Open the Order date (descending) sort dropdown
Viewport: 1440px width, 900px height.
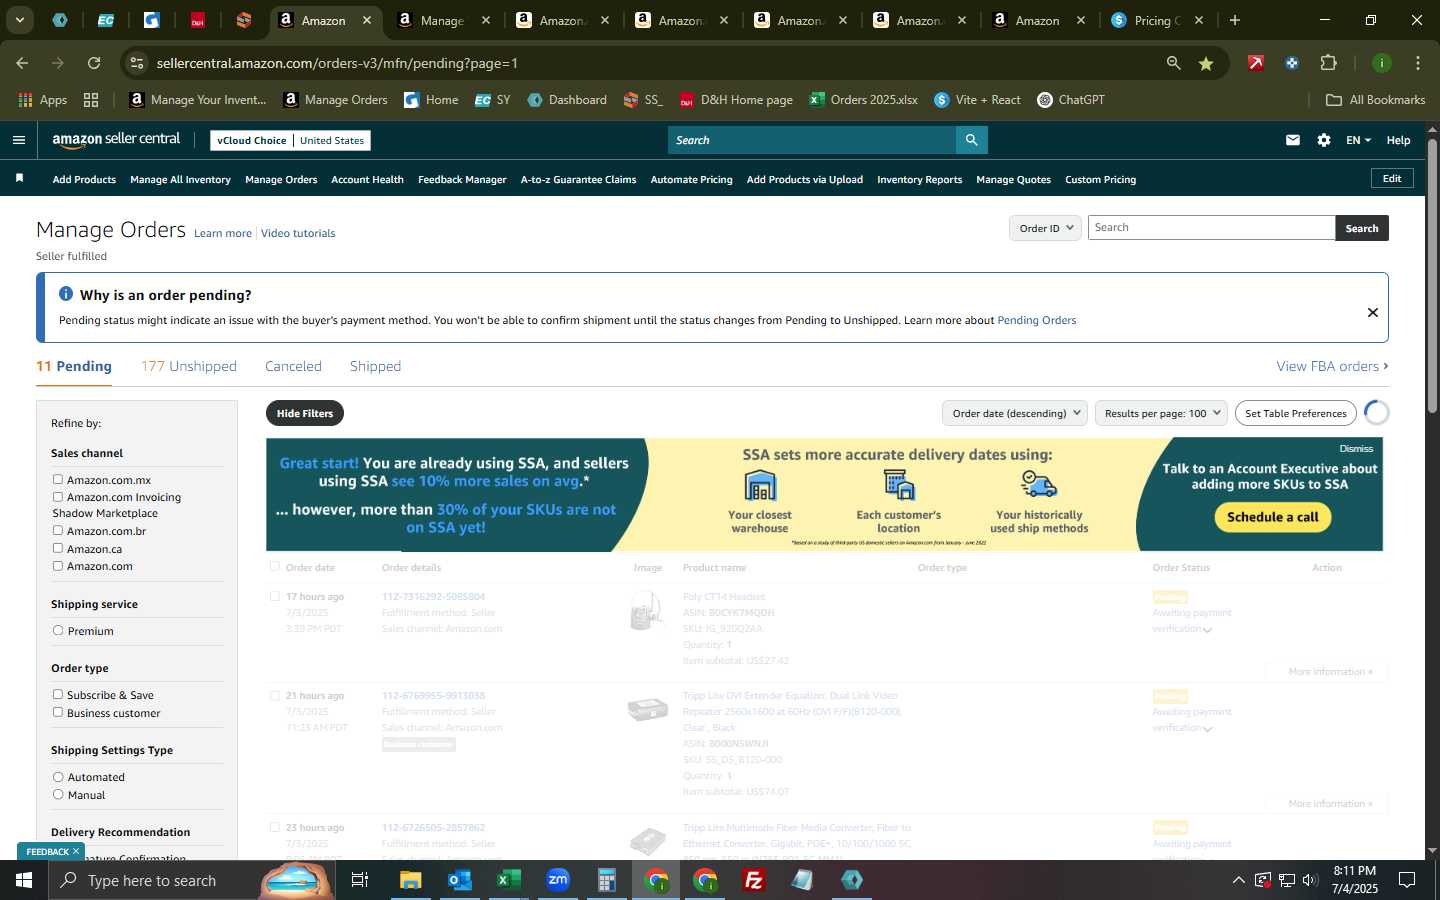pos(1015,413)
